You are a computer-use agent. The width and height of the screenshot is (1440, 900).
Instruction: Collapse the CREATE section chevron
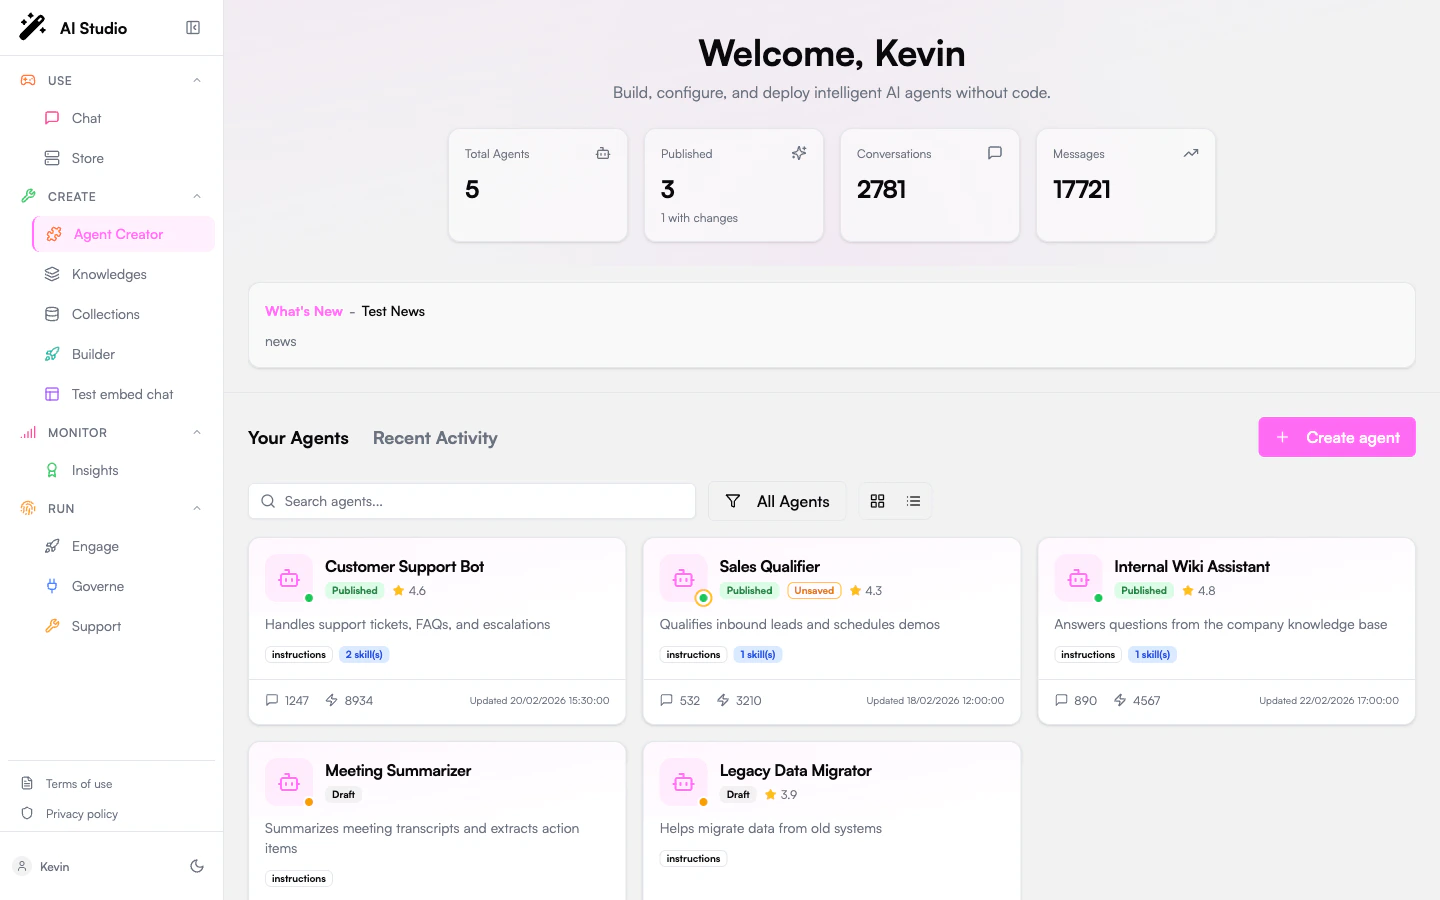point(197,196)
